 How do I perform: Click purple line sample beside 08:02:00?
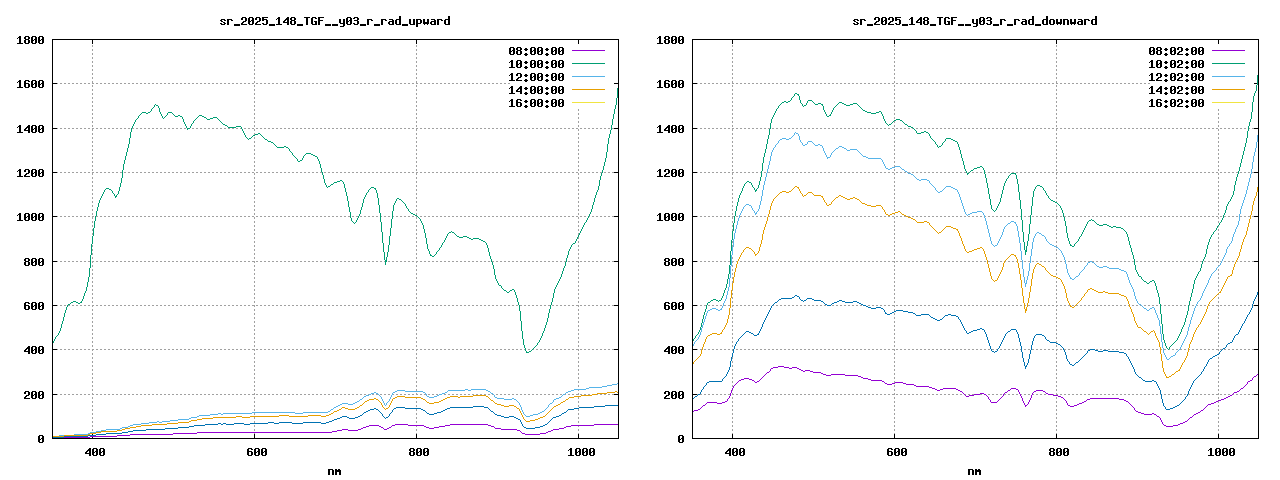coord(1228,50)
